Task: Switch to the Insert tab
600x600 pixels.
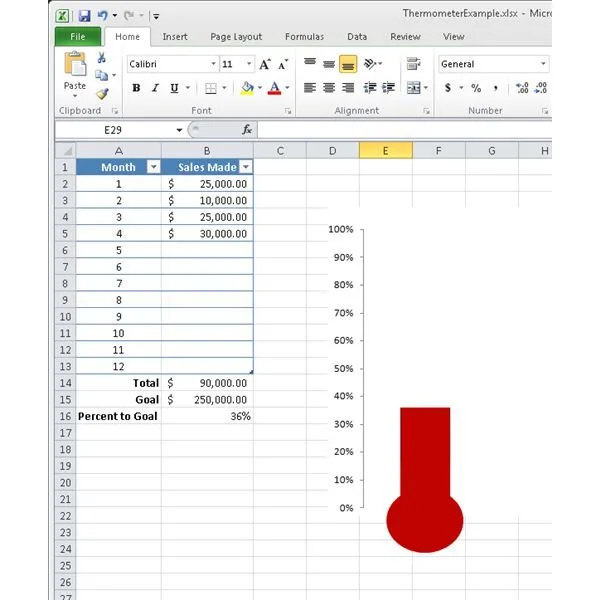Action: pos(175,37)
